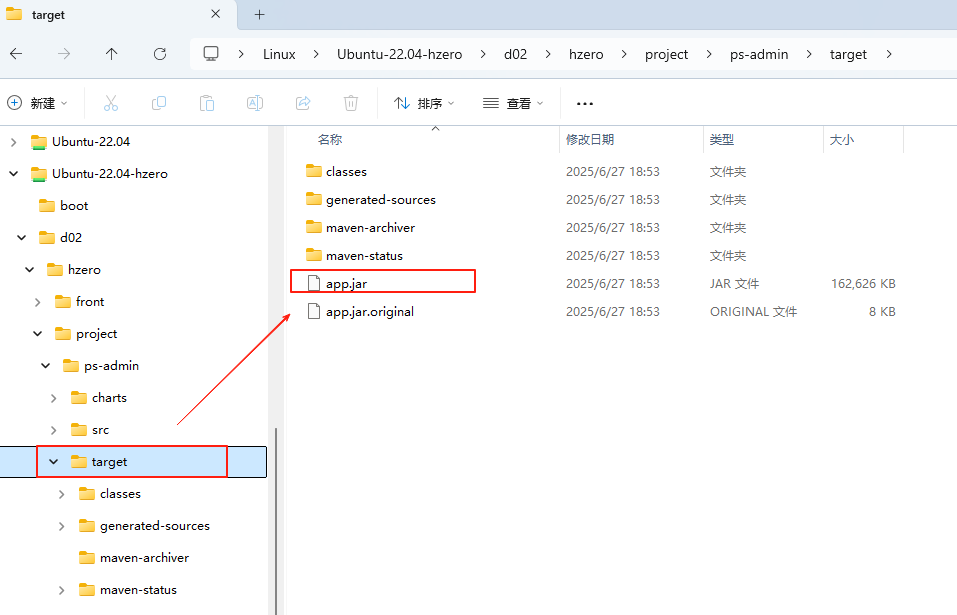The image size is (957, 615).
Task: Open the 新建 (New) dropdown
Action: [x=38, y=103]
